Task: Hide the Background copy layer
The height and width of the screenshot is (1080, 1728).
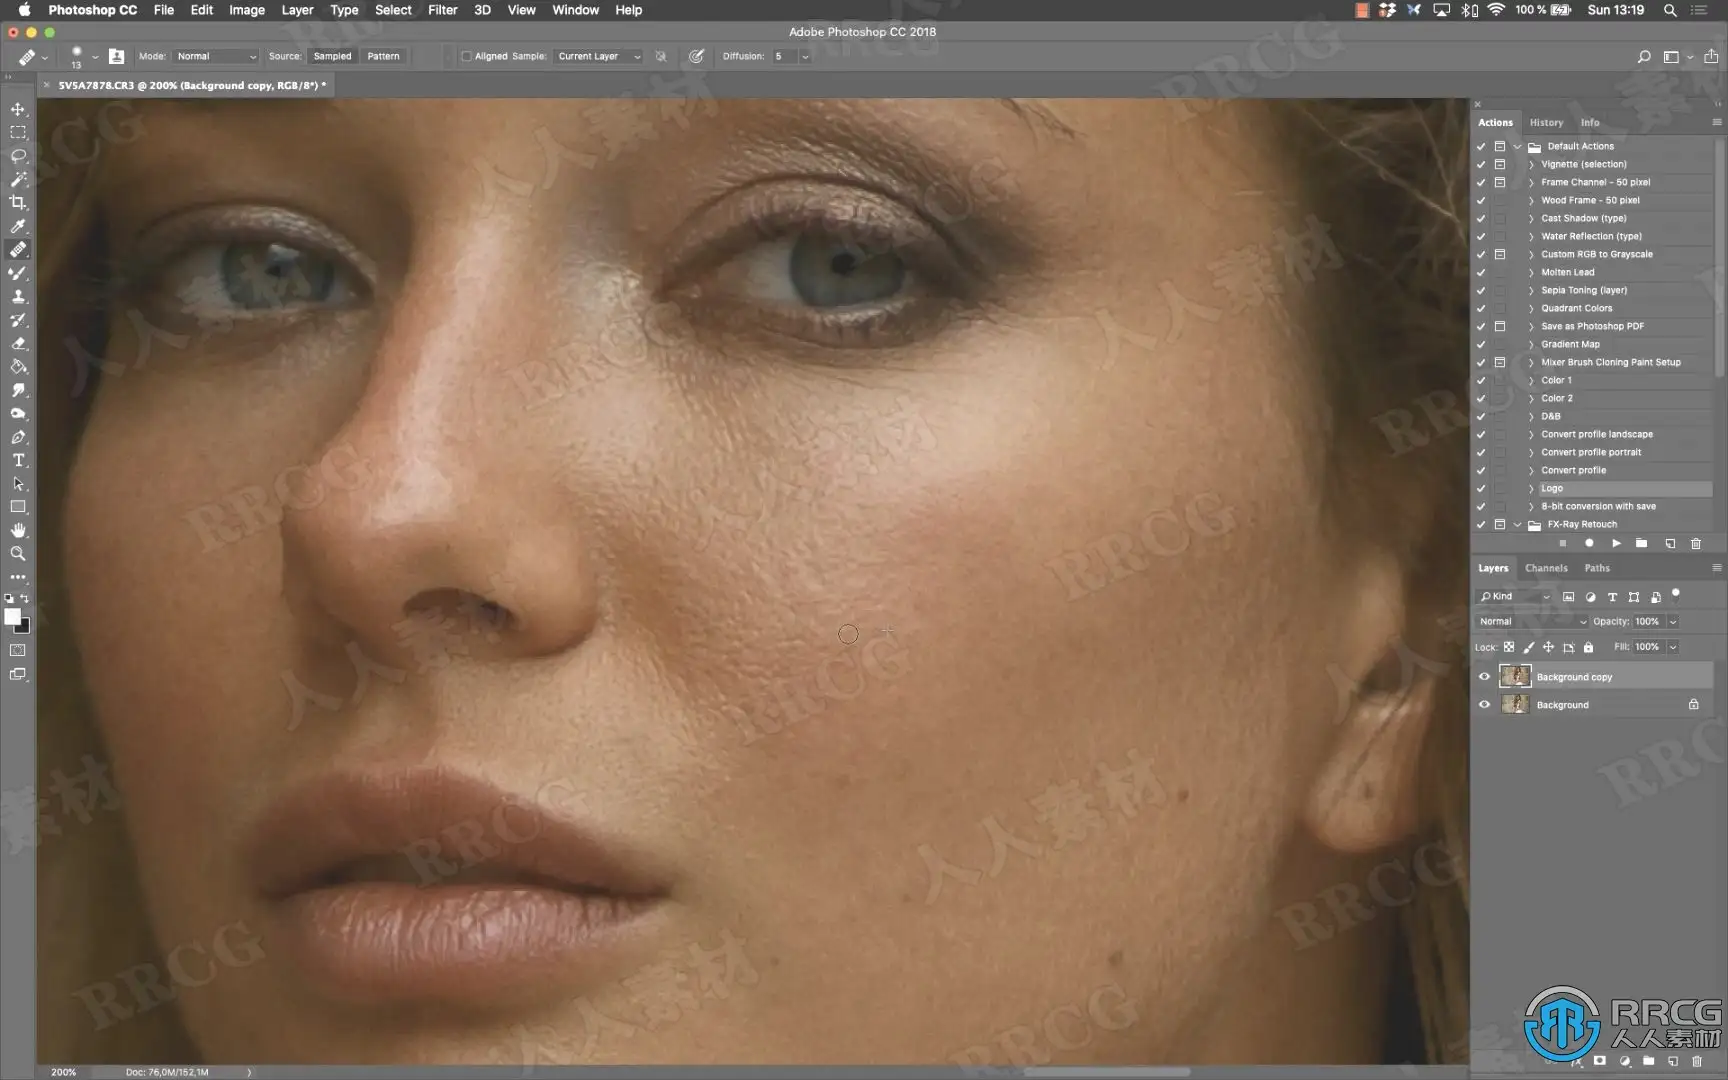Action: point(1484,677)
